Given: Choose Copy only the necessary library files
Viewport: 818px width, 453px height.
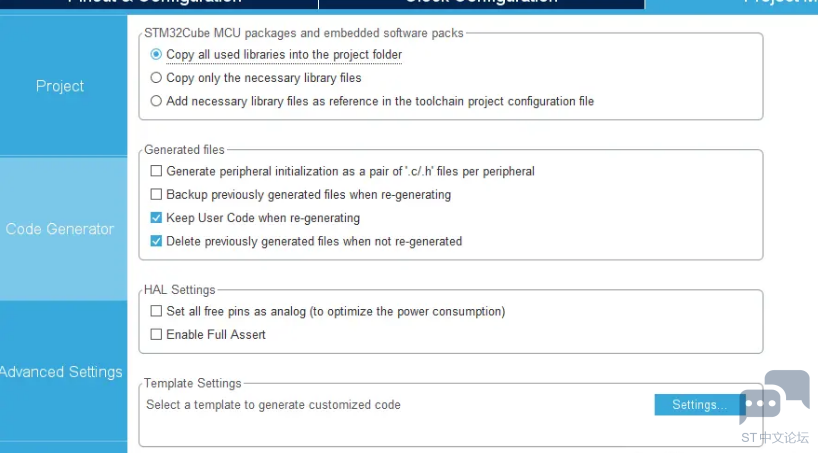Looking at the screenshot, I should pyautogui.click(x=156, y=78).
